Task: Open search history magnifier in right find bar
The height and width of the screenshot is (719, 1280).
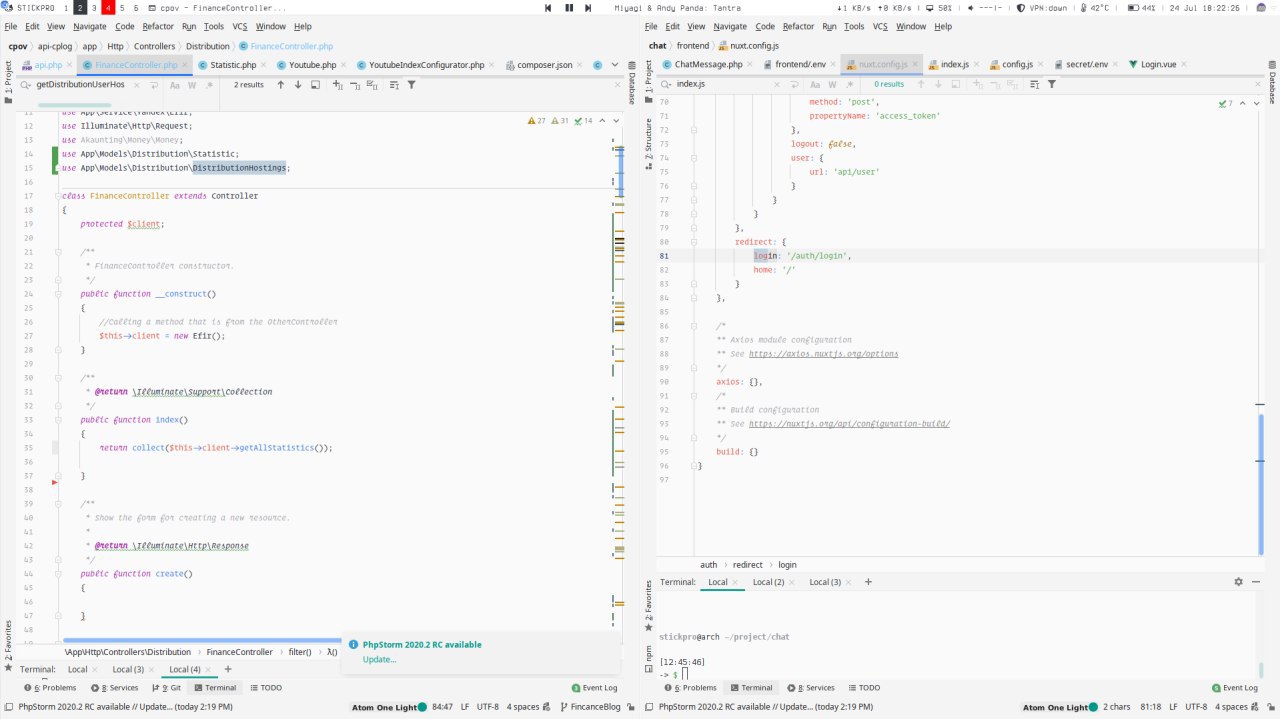Action: (665, 84)
